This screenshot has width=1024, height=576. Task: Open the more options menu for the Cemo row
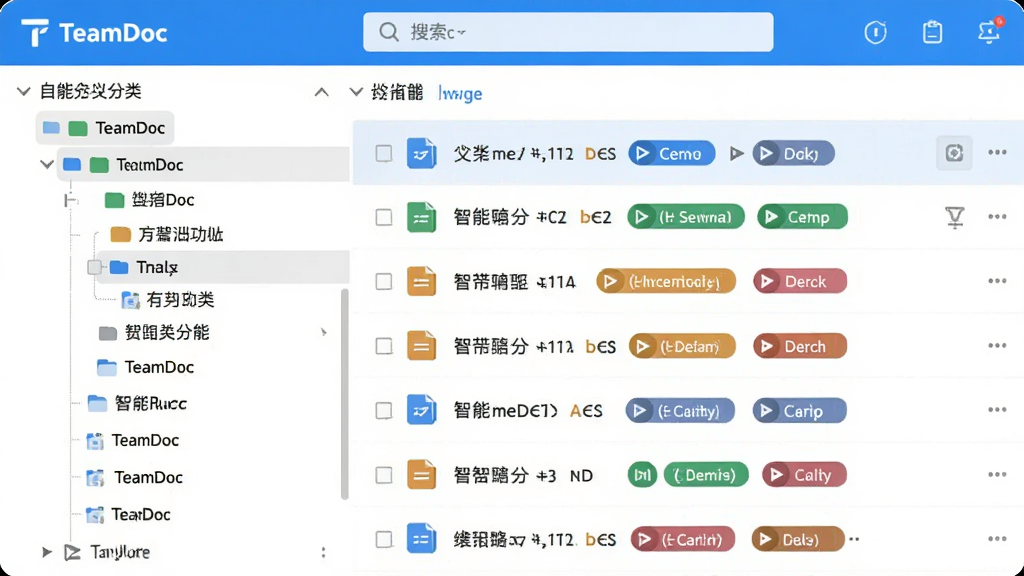(x=997, y=153)
